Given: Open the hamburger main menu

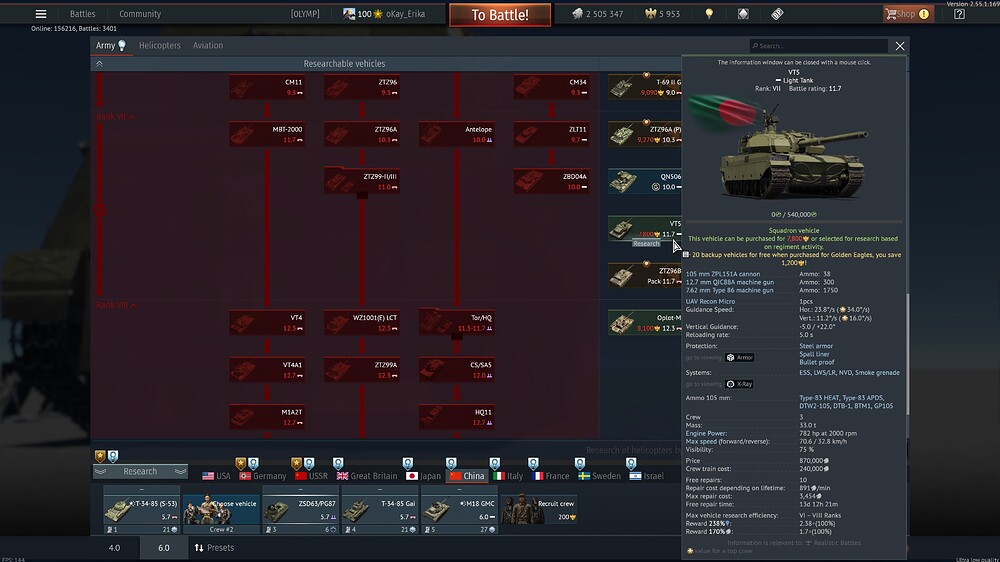Looking at the screenshot, I should tap(41, 14).
